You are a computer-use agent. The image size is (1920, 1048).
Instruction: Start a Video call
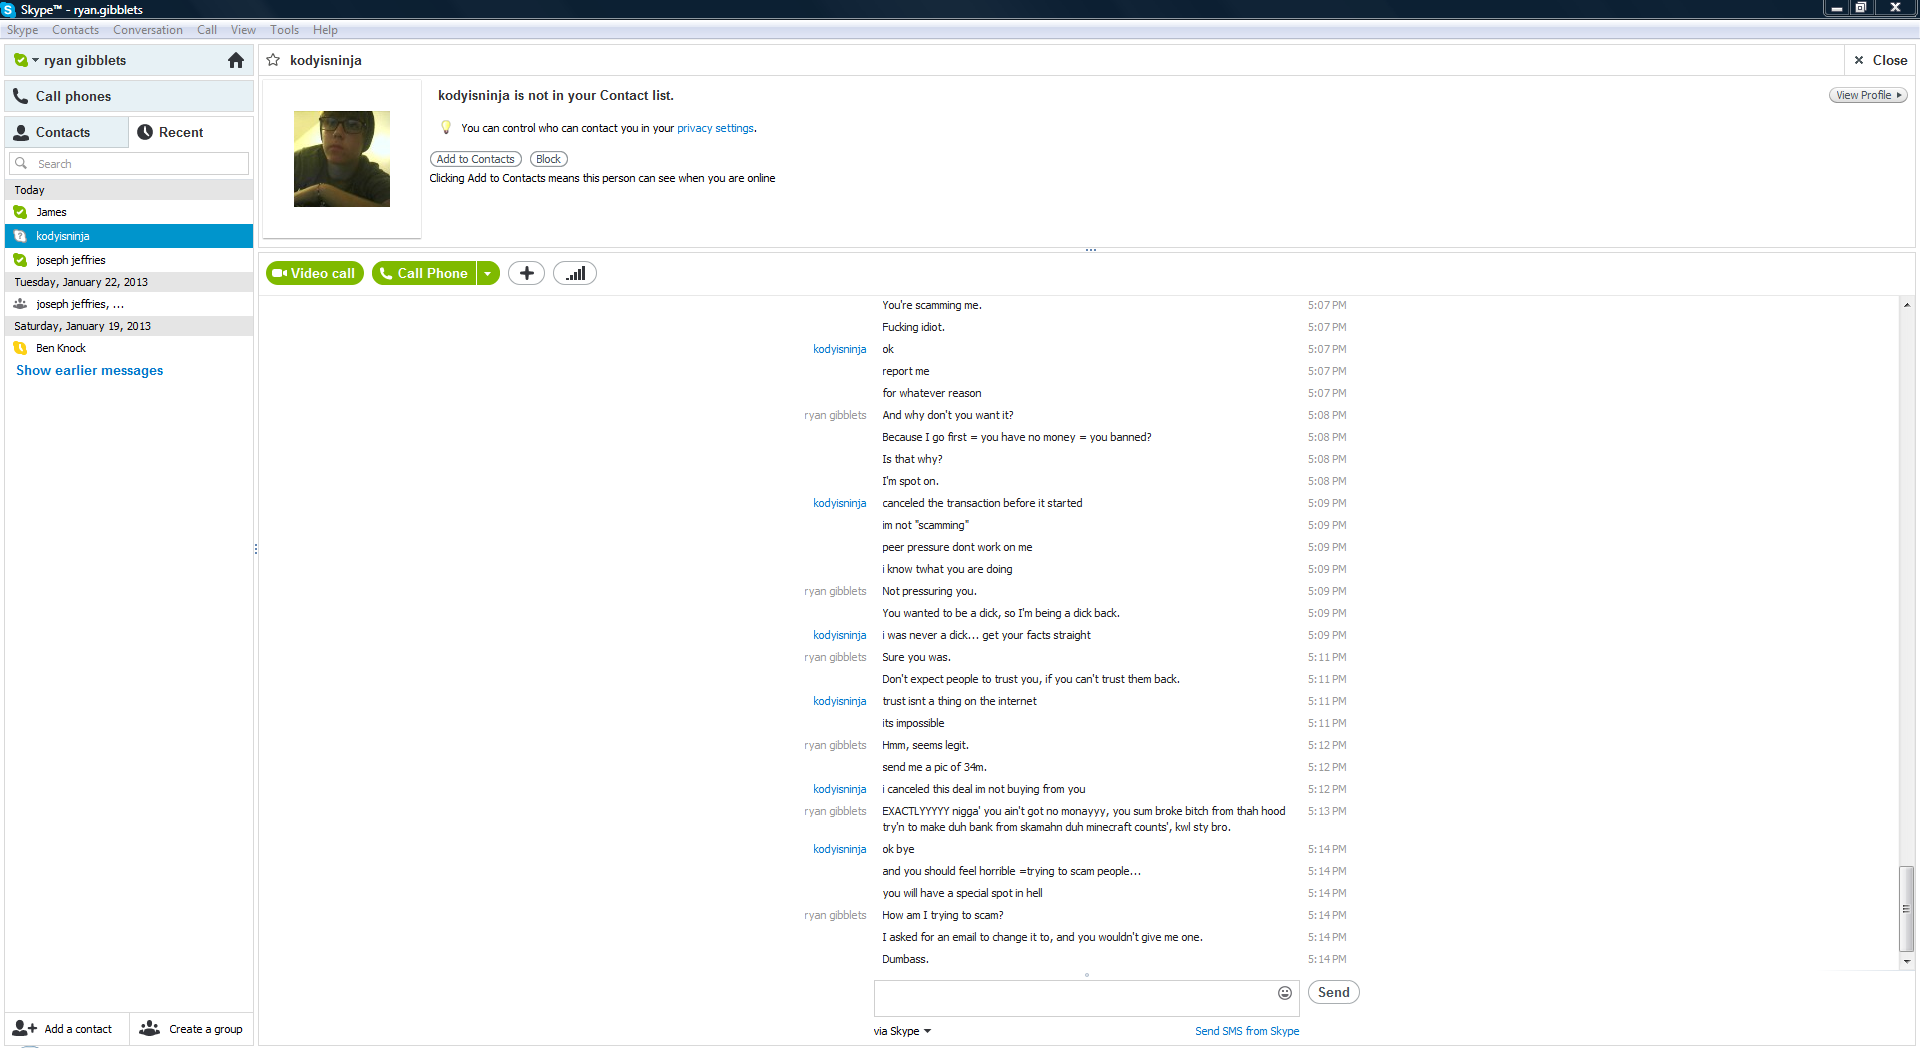(314, 273)
